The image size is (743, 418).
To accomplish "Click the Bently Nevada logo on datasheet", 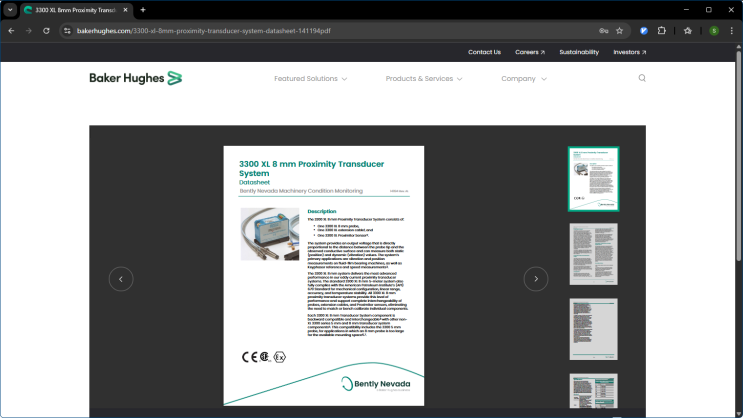I will [376, 384].
